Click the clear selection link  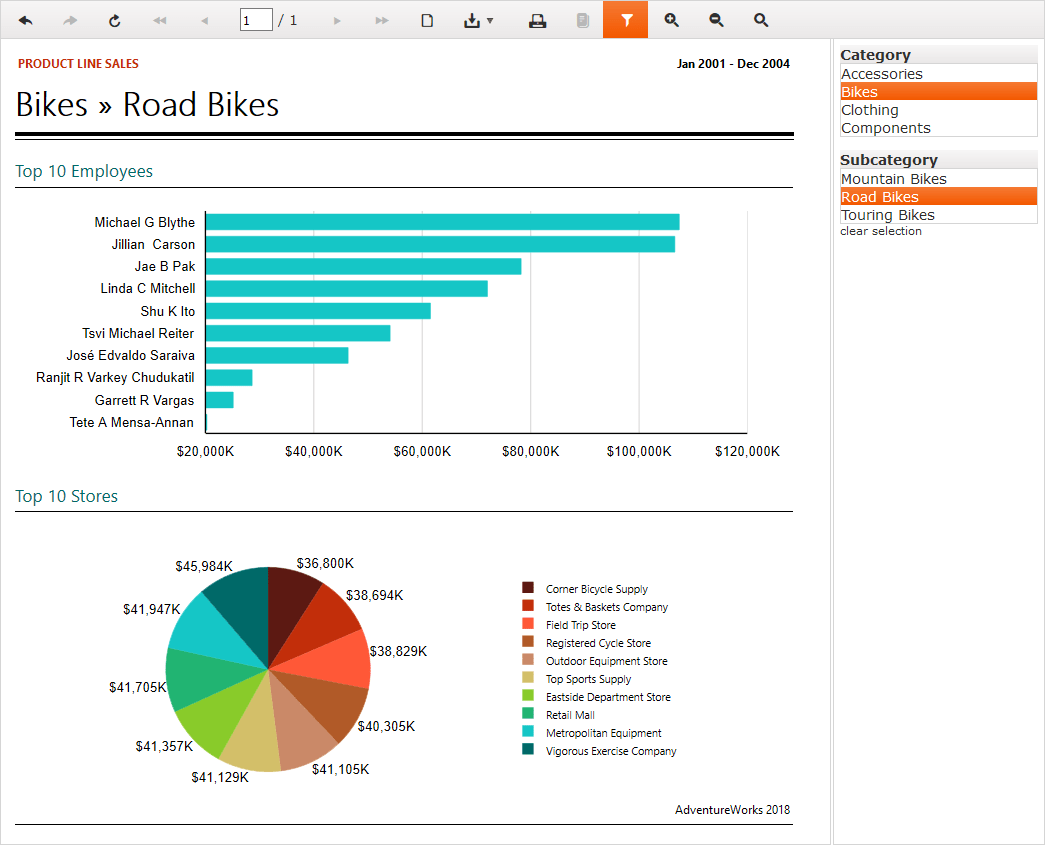click(x=881, y=231)
